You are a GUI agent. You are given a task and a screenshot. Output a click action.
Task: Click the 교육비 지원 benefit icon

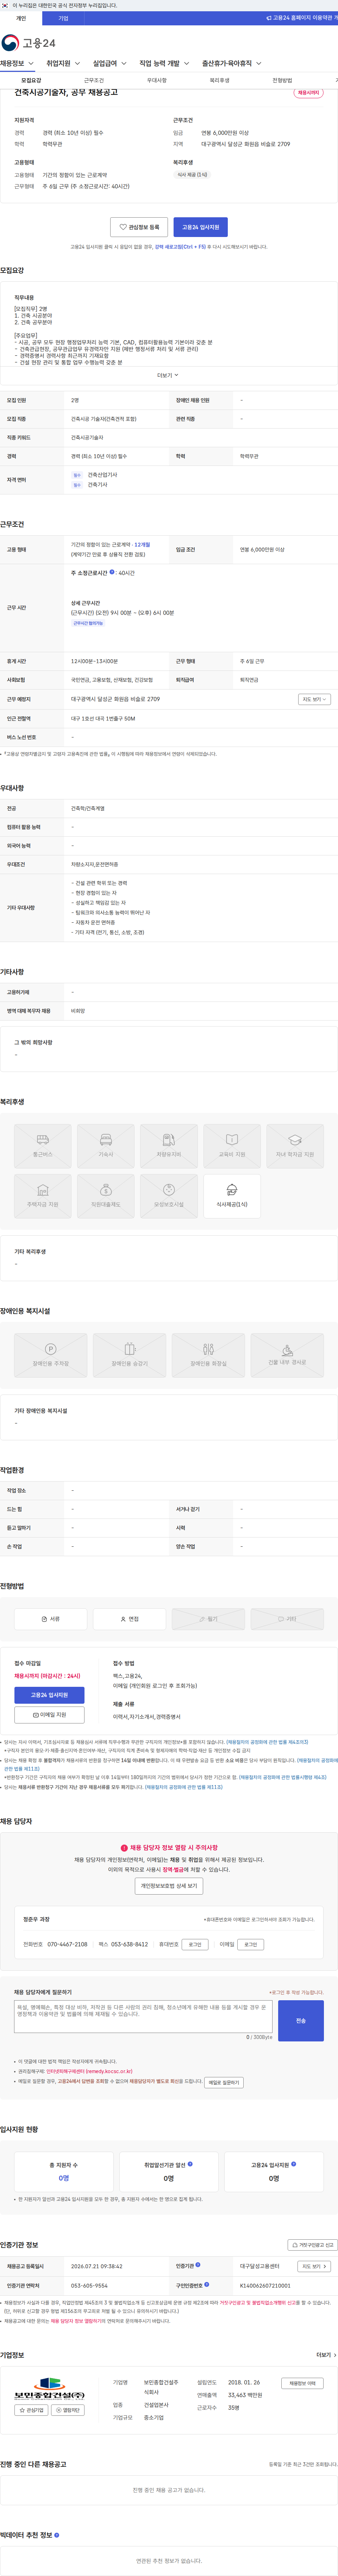coord(232,1146)
